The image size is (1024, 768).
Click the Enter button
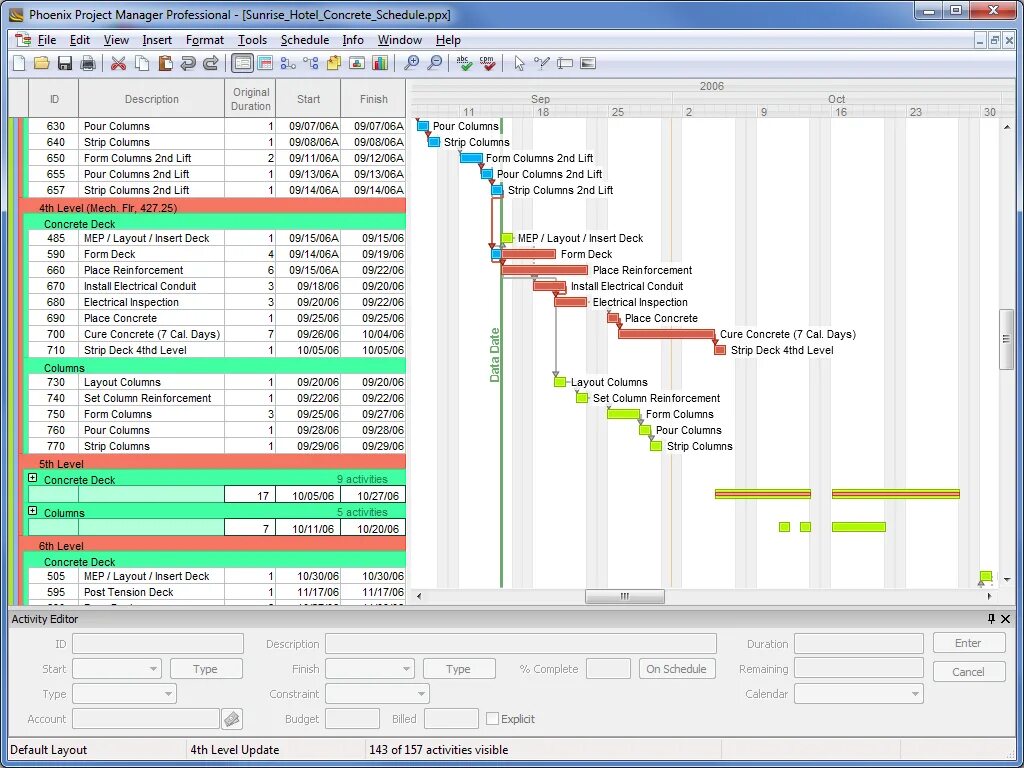[968, 643]
